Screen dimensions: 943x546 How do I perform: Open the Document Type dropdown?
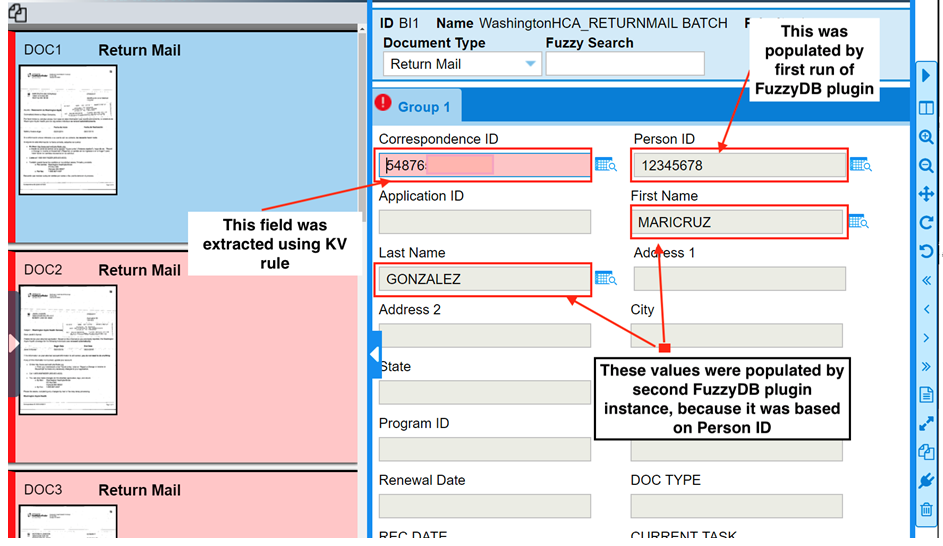pos(530,64)
